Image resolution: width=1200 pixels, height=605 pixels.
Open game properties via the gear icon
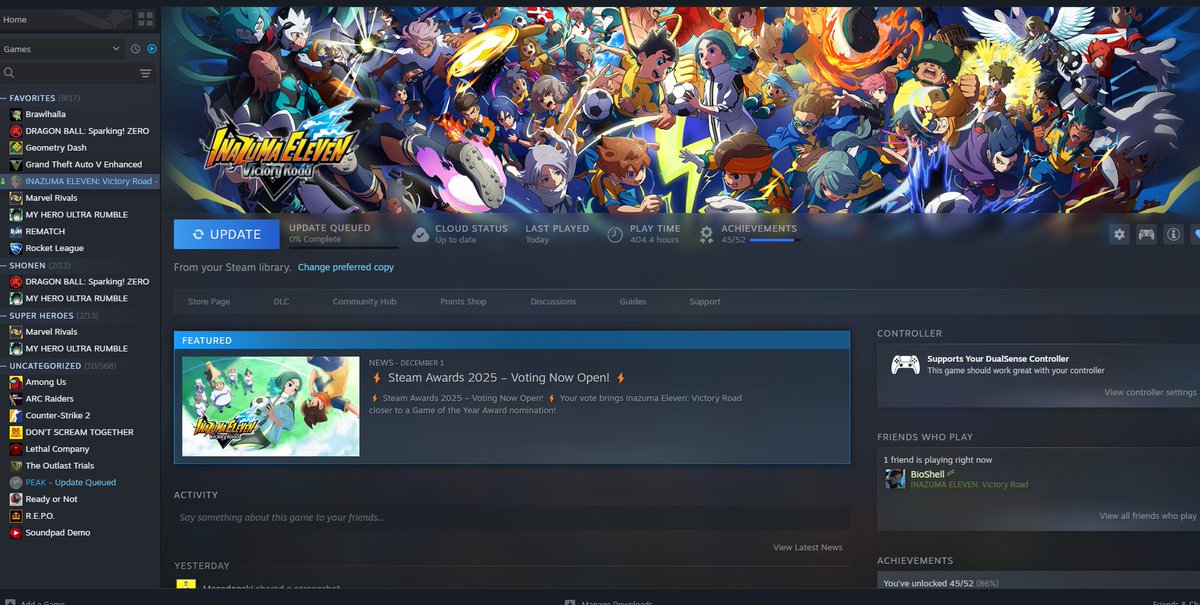tap(1119, 234)
